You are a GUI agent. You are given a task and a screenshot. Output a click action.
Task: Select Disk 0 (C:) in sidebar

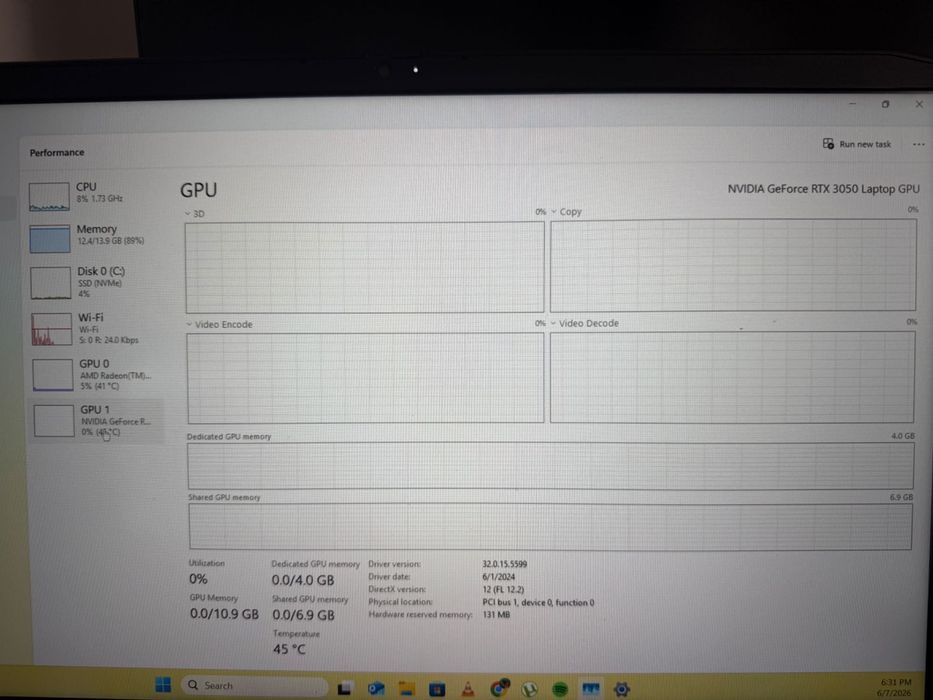pyautogui.click(x=95, y=282)
